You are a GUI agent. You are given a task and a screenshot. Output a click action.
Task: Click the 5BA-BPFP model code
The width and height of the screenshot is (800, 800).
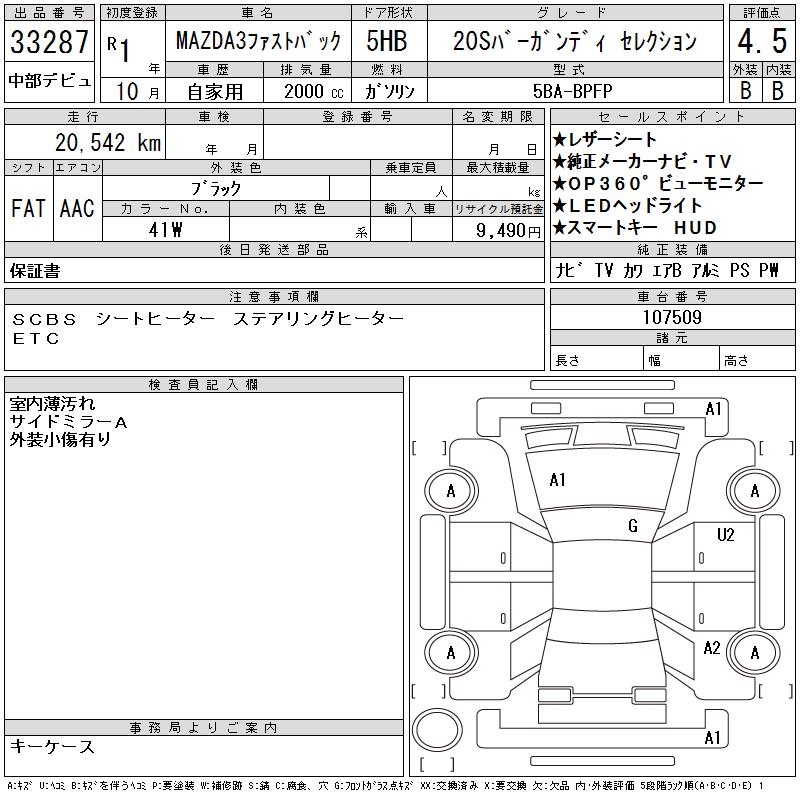coord(574,90)
